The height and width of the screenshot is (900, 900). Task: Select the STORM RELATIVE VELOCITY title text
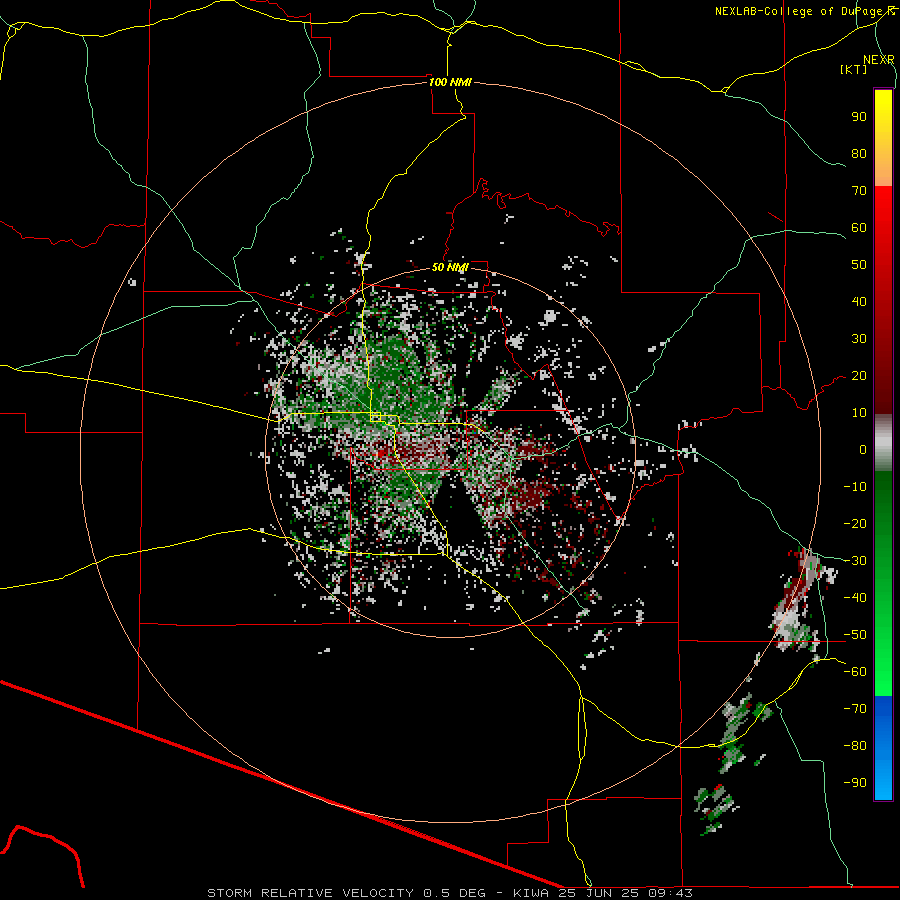(x=310, y=893)
